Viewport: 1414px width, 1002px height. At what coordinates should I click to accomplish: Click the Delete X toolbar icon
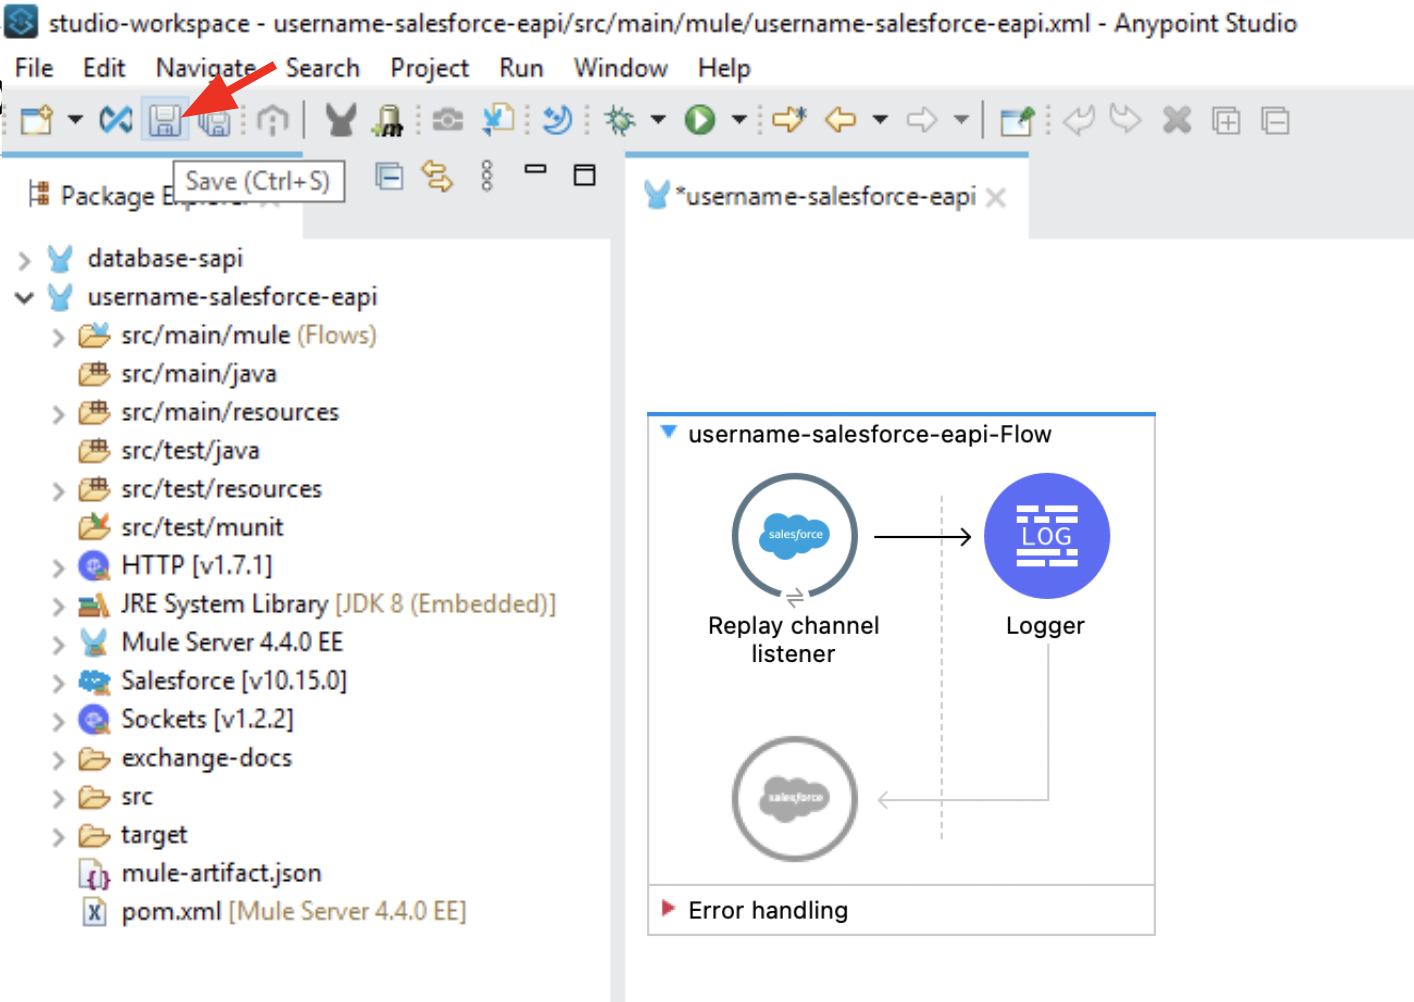coord(1177,120)
